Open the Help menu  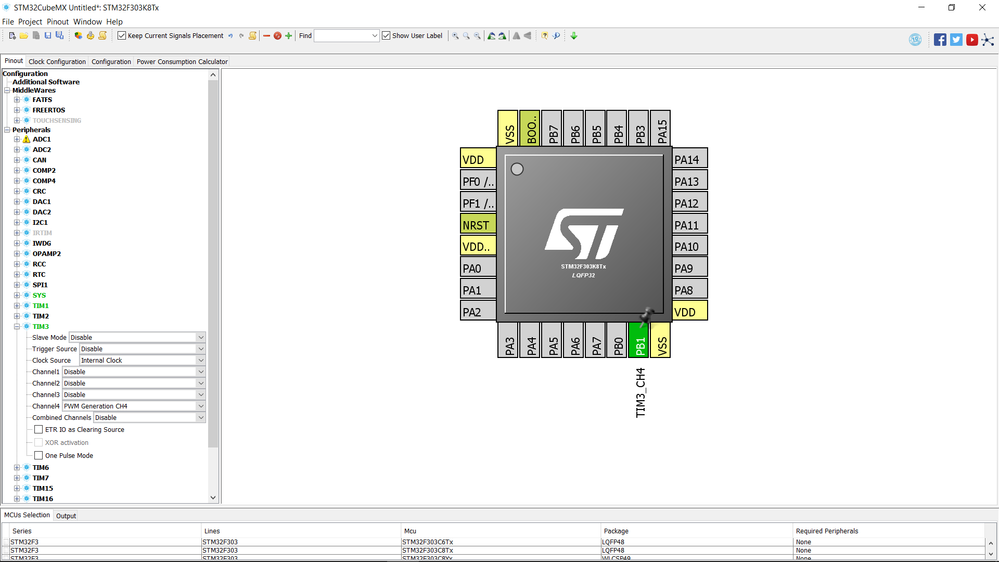tap(115, 22)
